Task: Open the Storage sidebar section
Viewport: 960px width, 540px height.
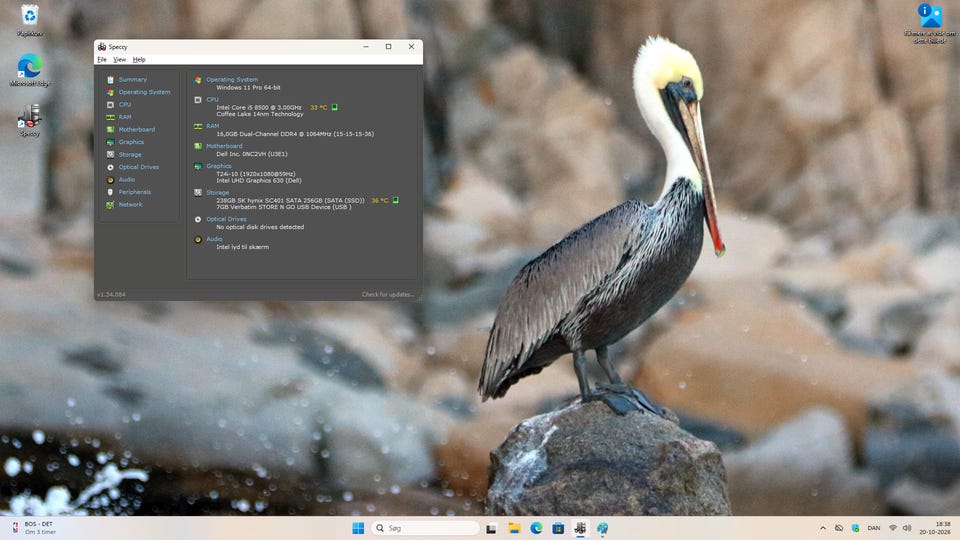Action: (124, 155)
